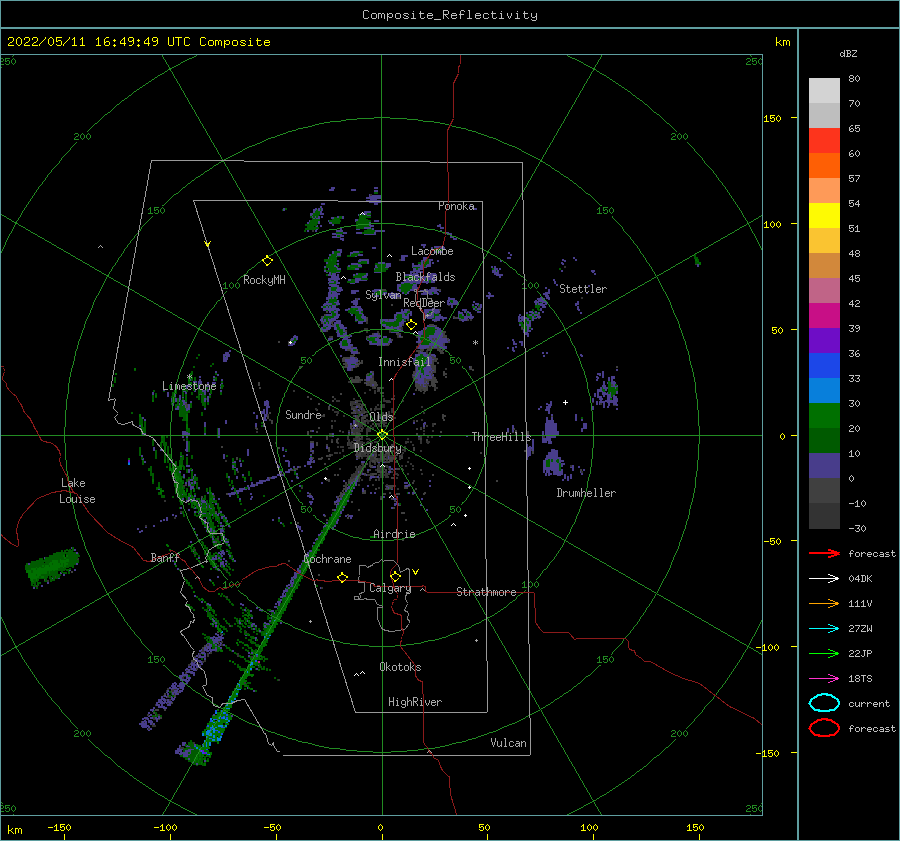Click the dBZ scale heading
Screen dimensions: 900x841
pos(848,53)
